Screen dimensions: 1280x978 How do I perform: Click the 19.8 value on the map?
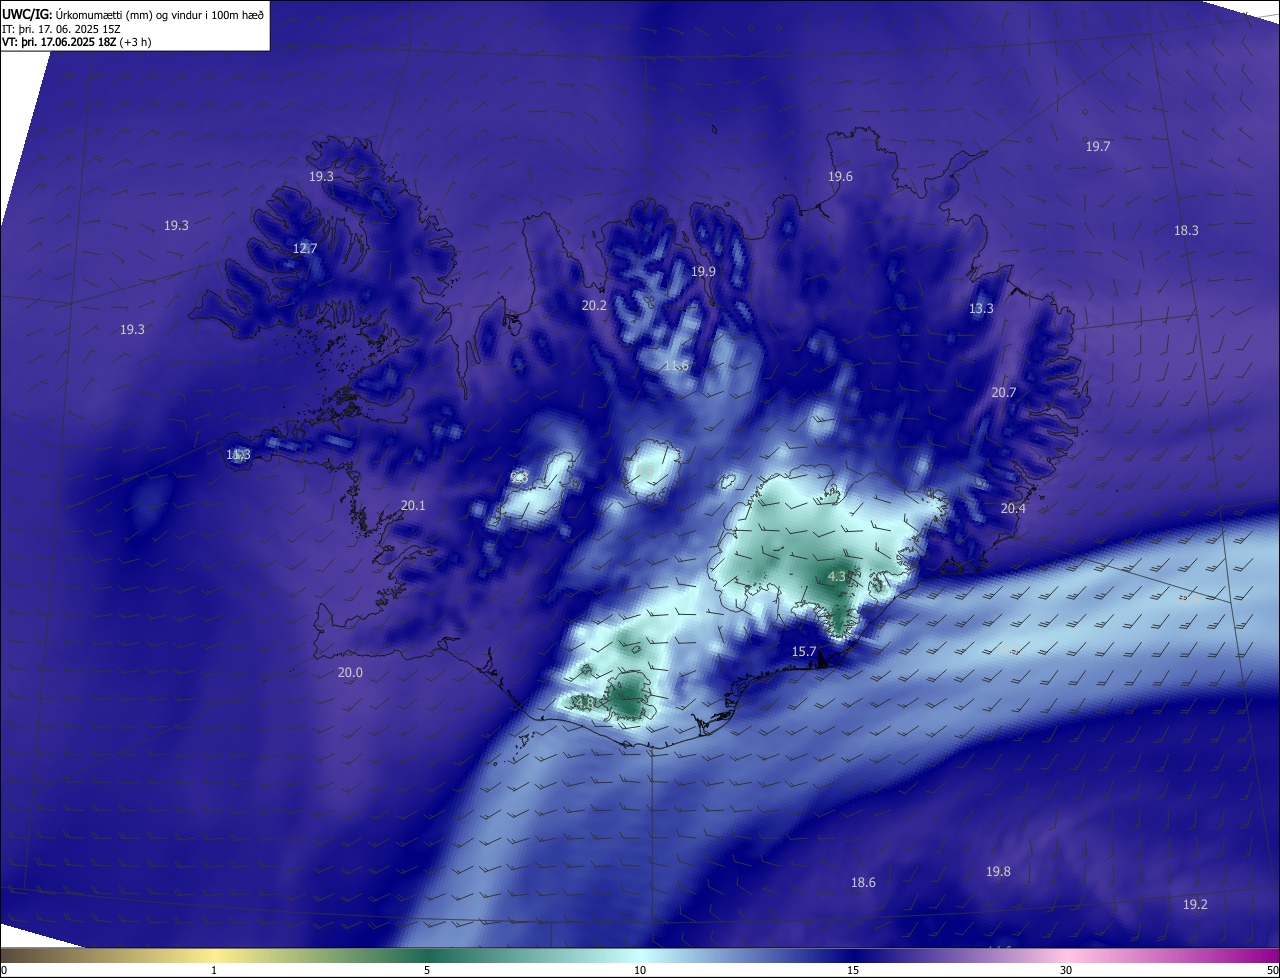998,871
